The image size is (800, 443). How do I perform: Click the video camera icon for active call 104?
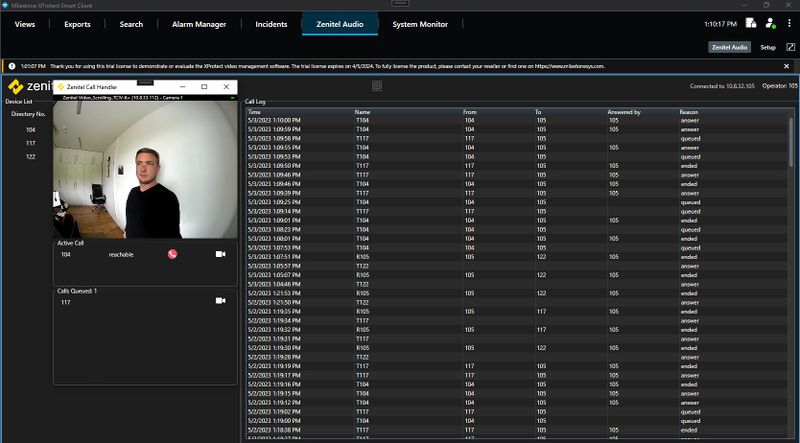click(x=220, y=255)
